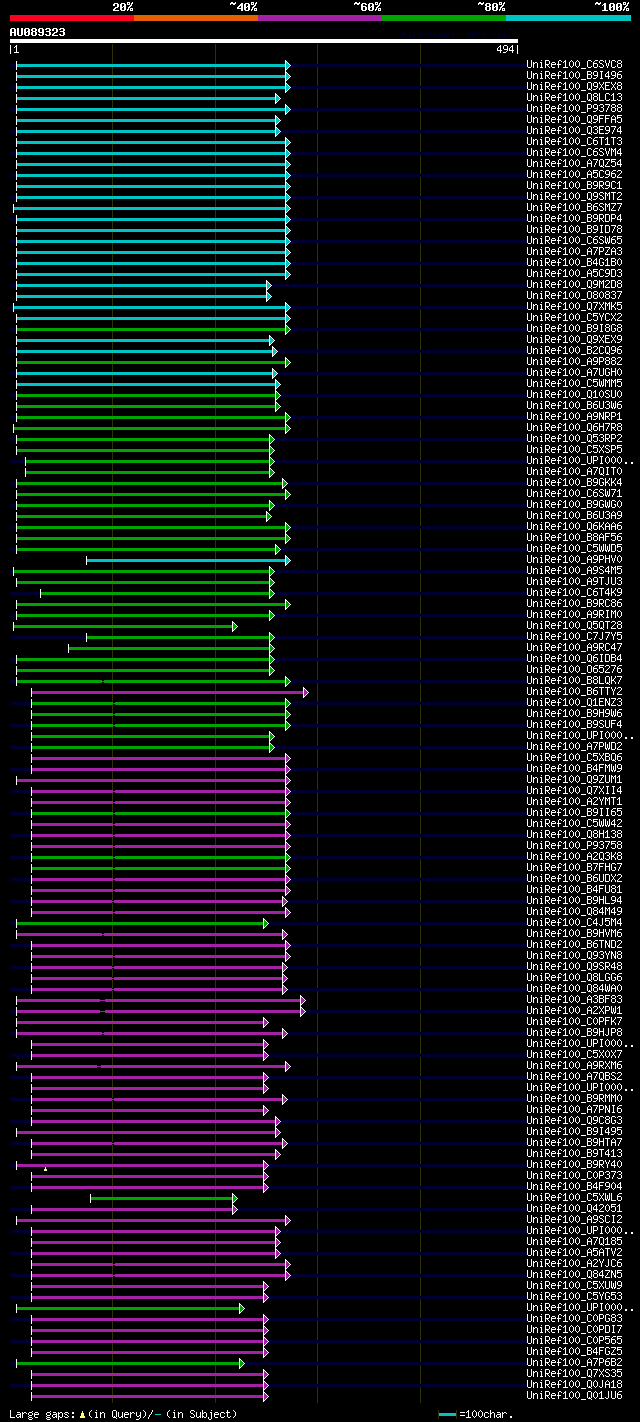
Task: Click the white query sequence bar 1-494
Action: pos(264,41)
